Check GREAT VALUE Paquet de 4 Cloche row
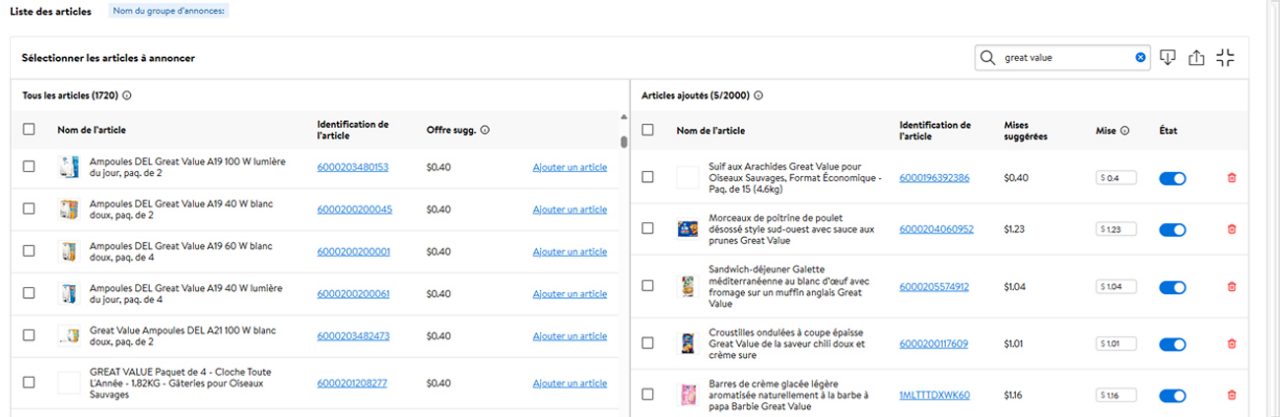Viewport: 1280px width, 417px height. point(29,382)
